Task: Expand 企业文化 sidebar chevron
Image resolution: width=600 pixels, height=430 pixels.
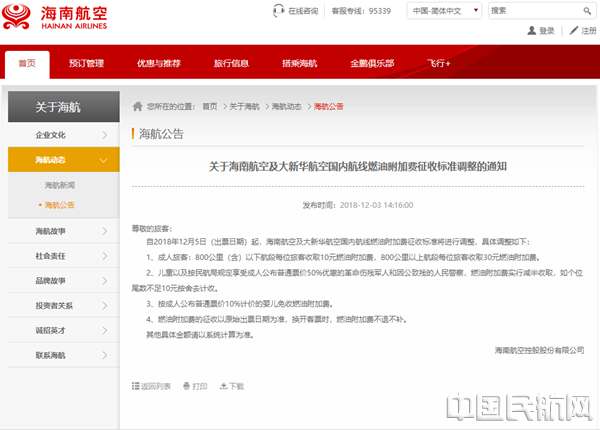Action: tap(104, 135)
